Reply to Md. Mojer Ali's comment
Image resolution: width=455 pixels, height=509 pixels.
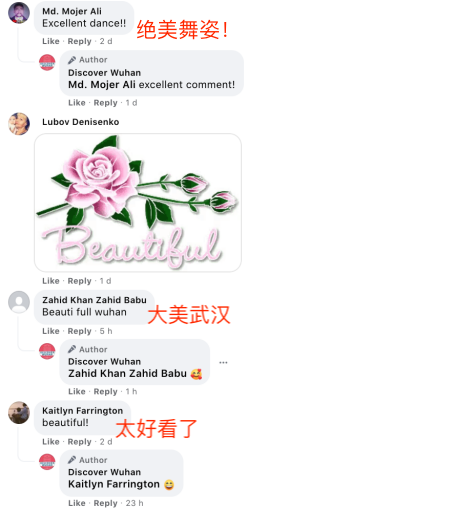(x=79, y=41)
